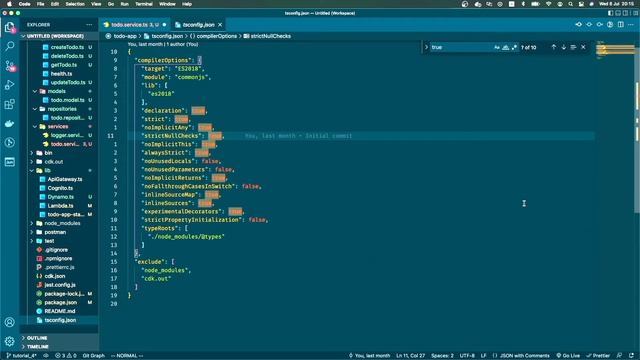This screenshot has height=360, width=640.
Task: Close the find widget
Action: 583,47
